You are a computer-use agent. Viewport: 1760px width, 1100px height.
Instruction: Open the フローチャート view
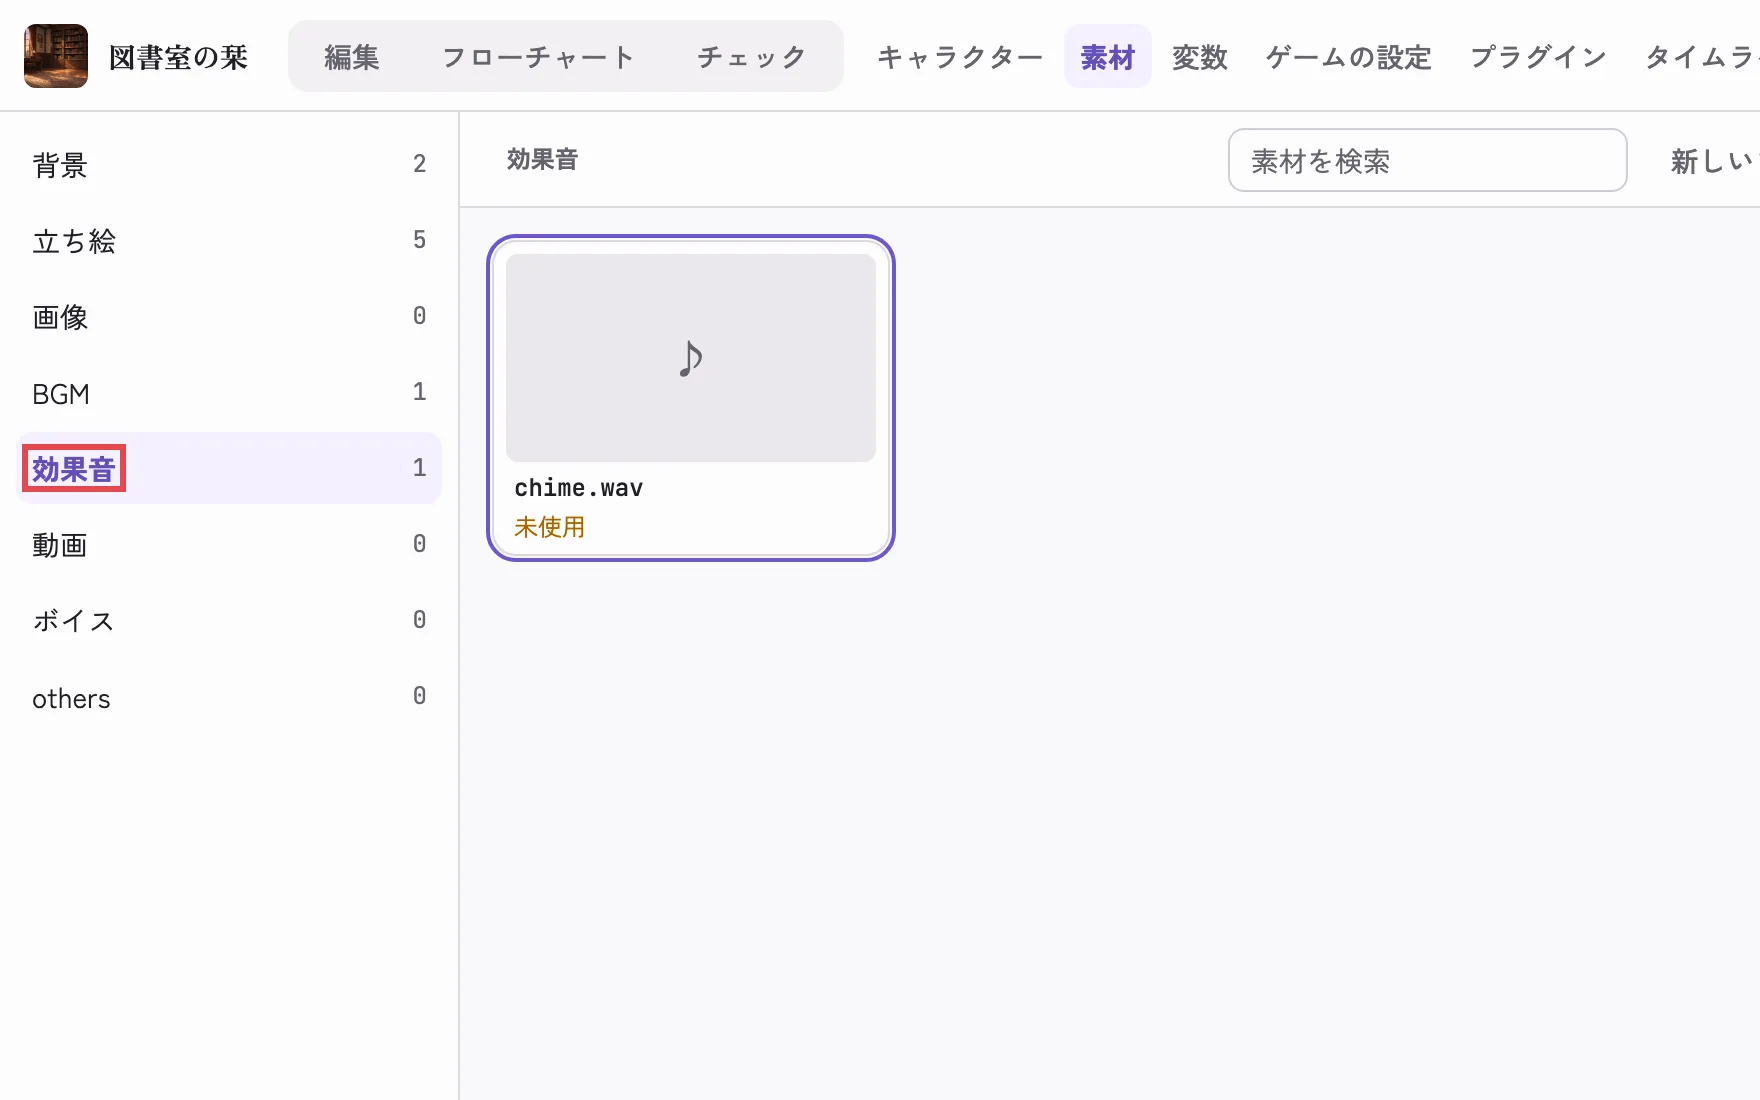[538, 57]
